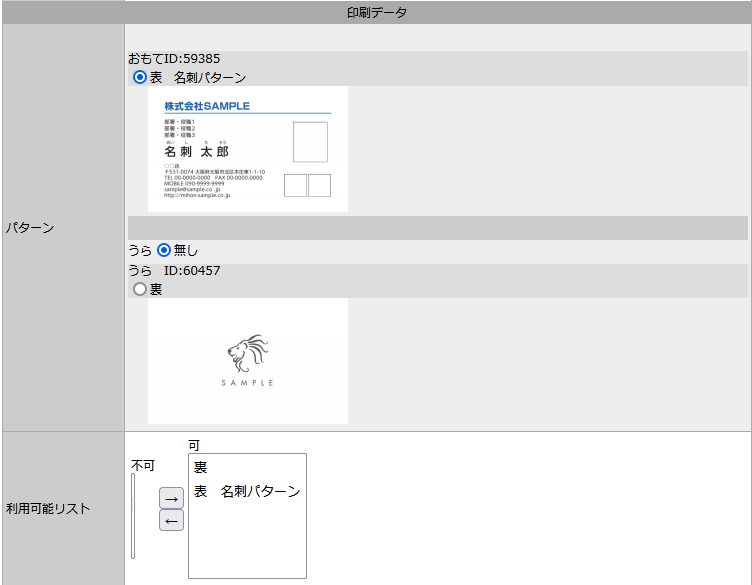Click 株式会社SAMPLE heading on card preview

207,106
